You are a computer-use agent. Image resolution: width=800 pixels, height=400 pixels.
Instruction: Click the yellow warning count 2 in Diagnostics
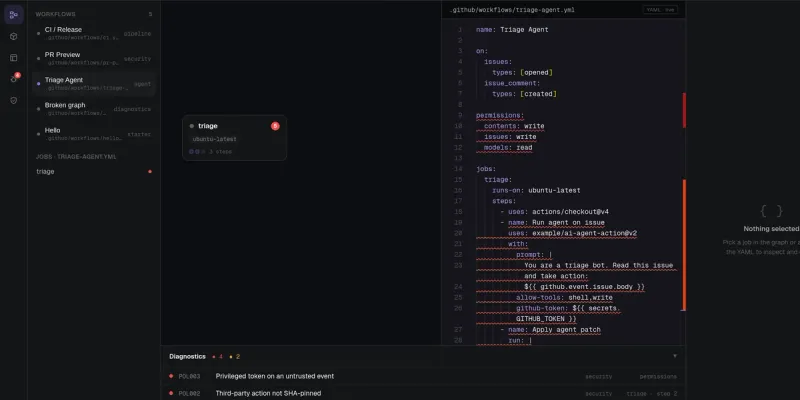coord(235,357)
